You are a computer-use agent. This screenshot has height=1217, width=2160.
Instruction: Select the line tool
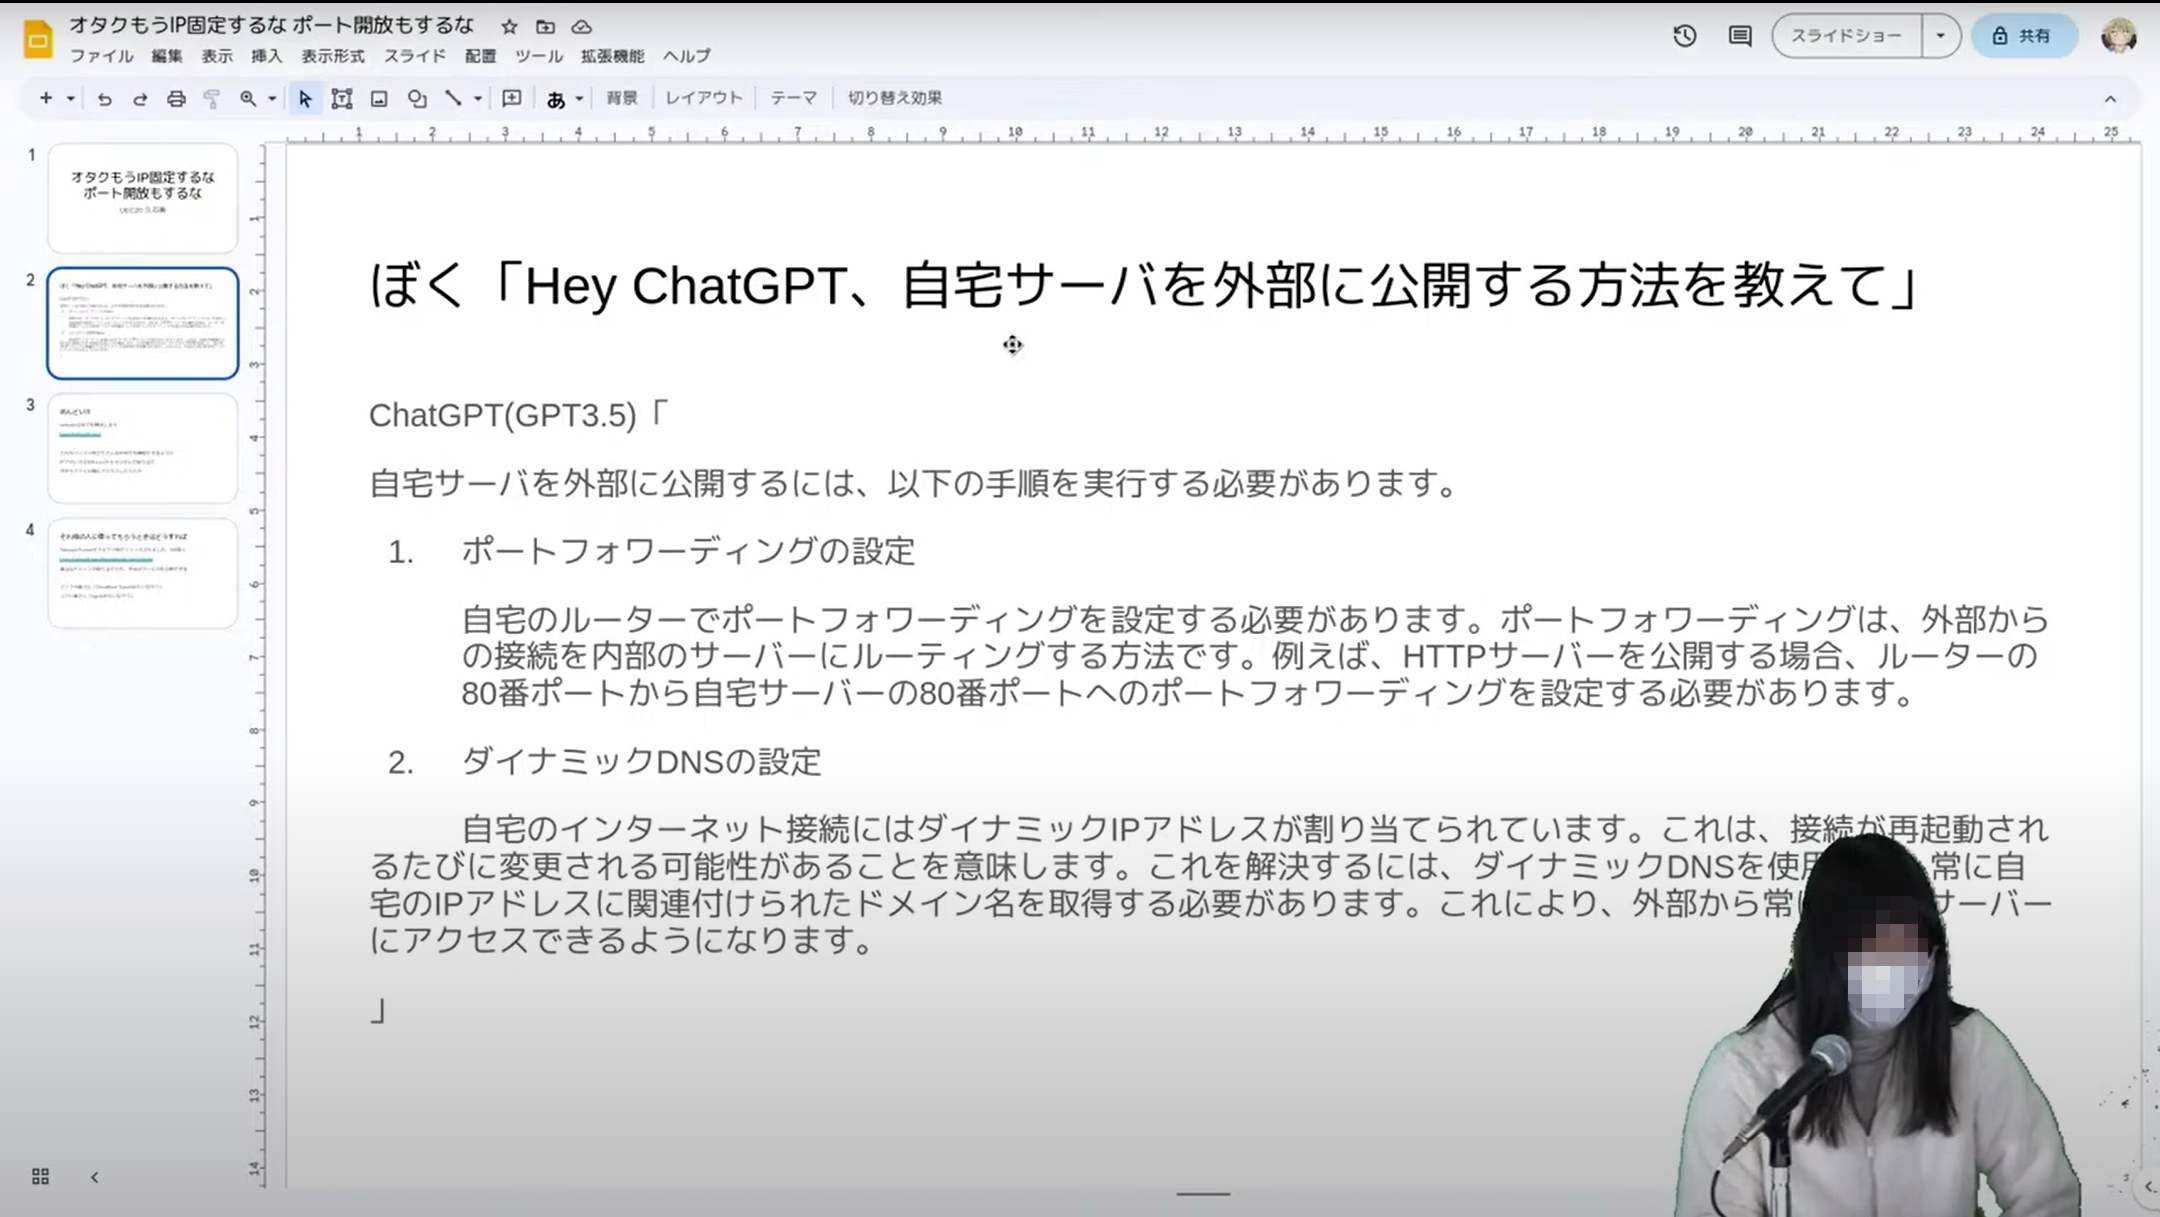(453, 98)
